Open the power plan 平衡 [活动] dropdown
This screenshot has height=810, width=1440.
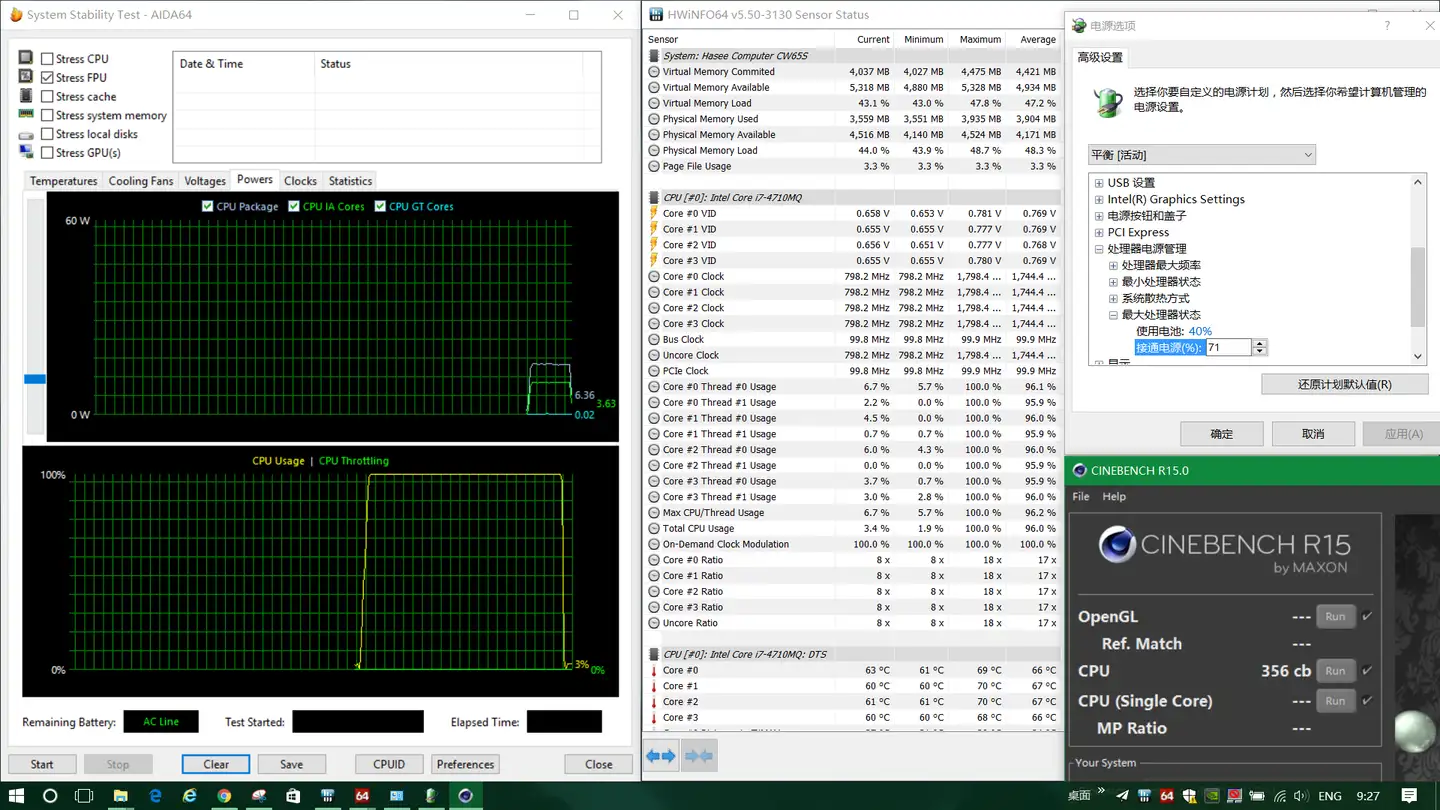coord(1201,155)
